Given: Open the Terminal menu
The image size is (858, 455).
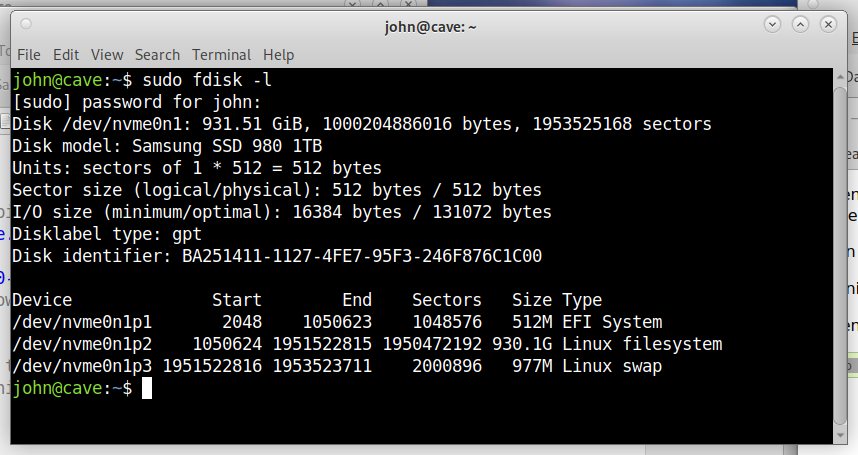Looking at the screenshot, I should point(221,55).
